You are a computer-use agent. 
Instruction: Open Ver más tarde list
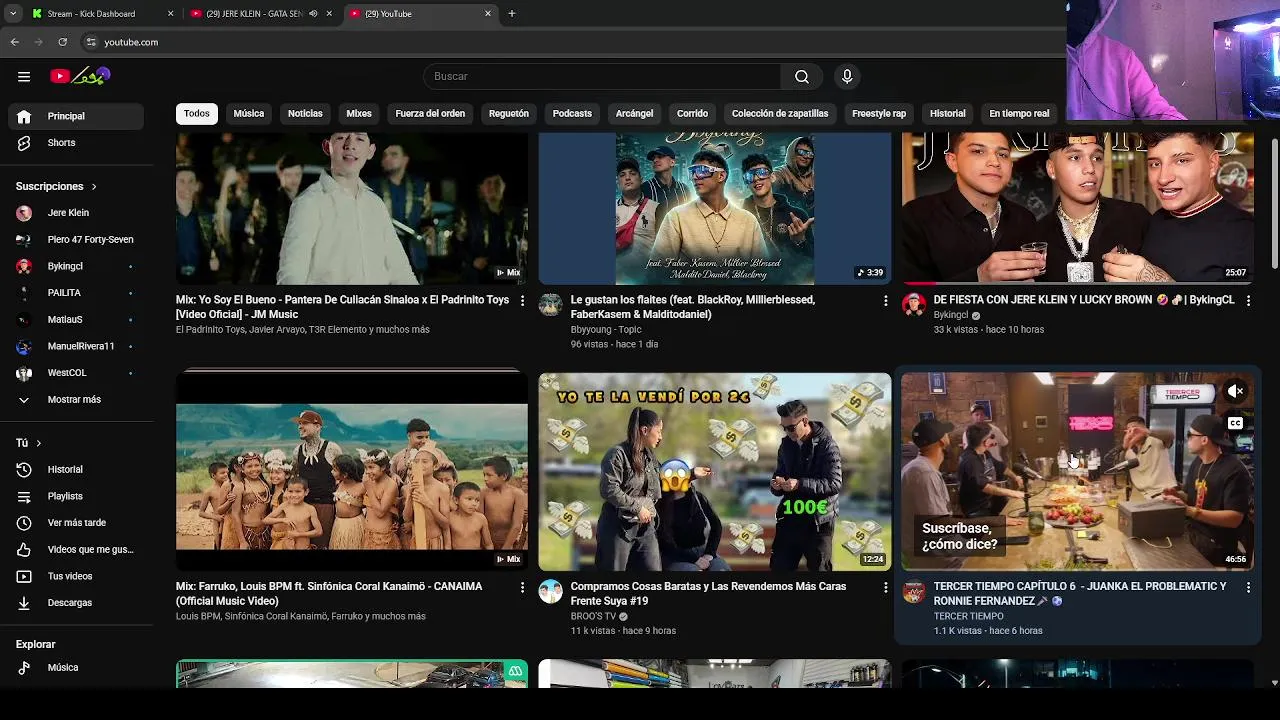(76, 523)
